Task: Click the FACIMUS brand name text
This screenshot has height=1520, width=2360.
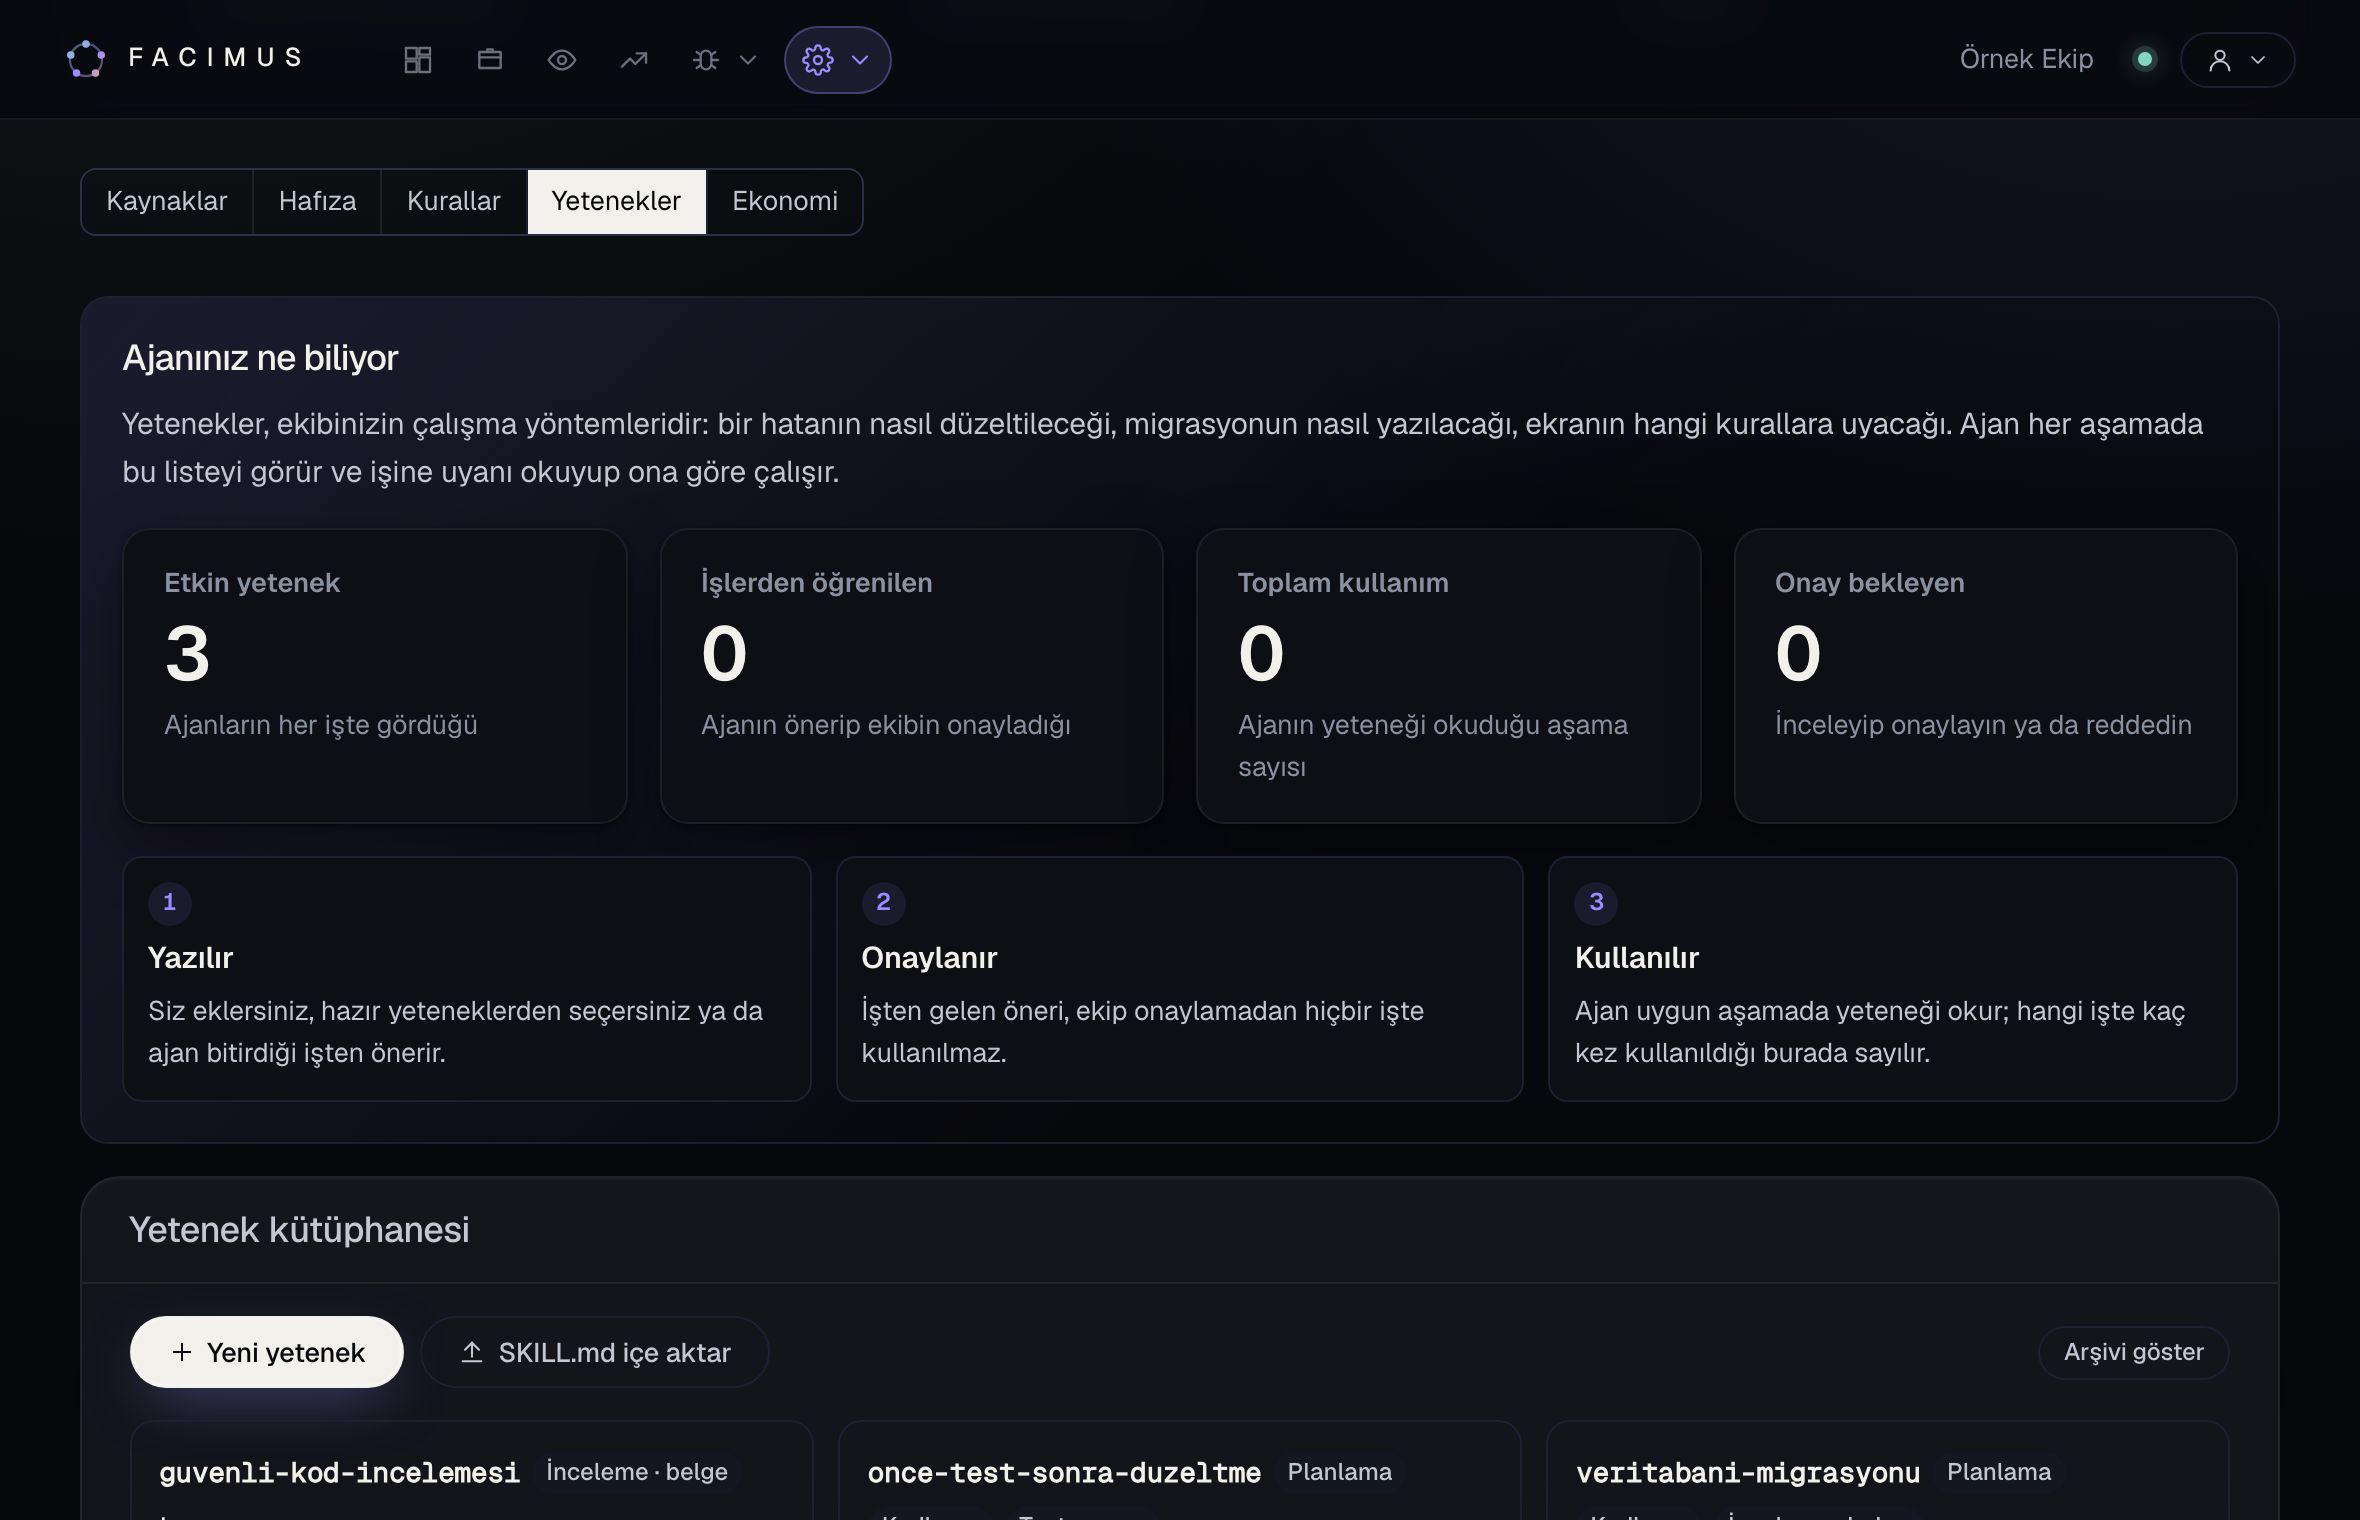Action: pos(216,58)
